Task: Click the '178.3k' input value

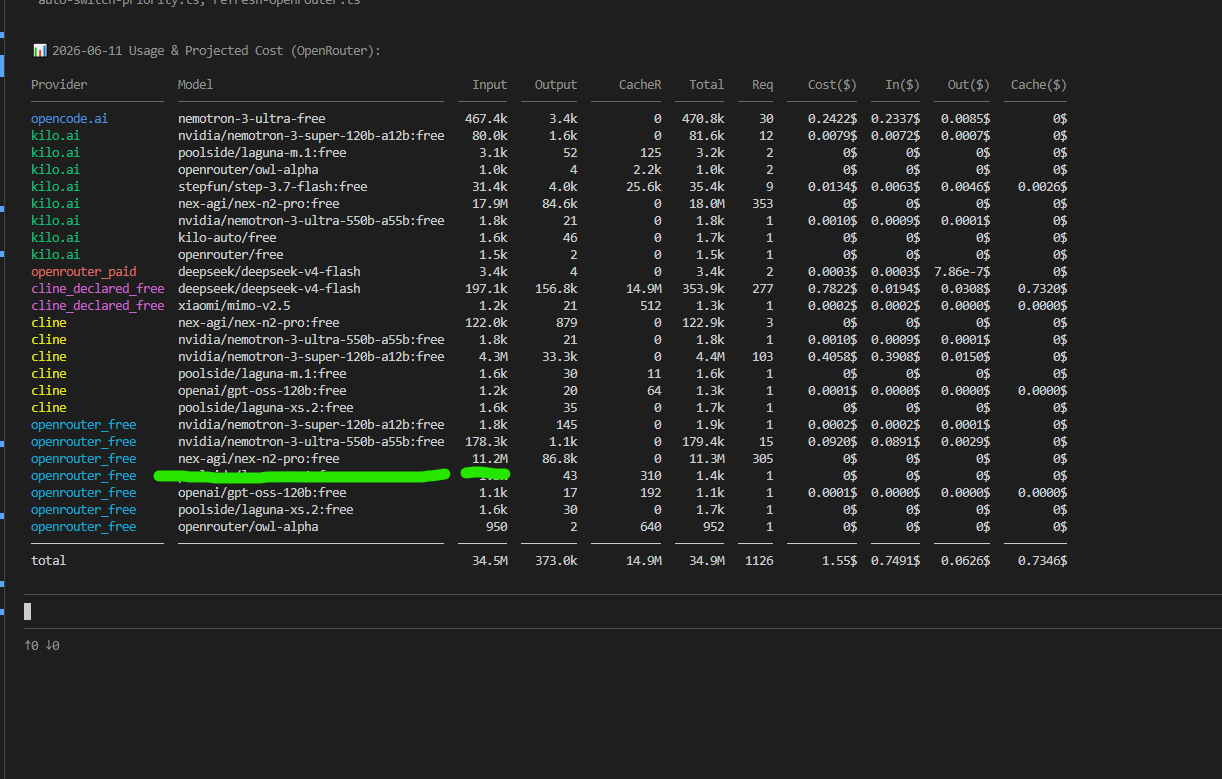Action: click(x=486, y=442)
